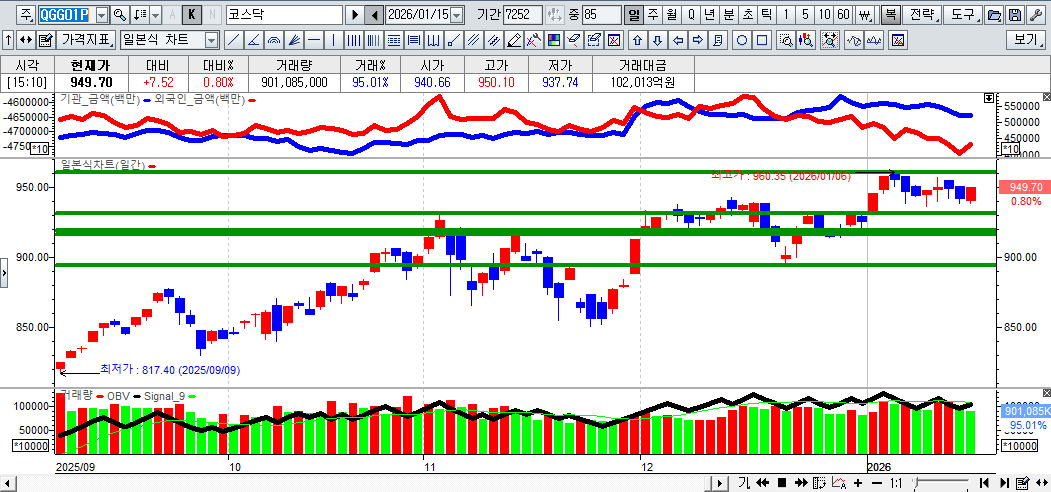Click the open folder icon
This screenshot has width=1051, height=492.
[993, 15]
